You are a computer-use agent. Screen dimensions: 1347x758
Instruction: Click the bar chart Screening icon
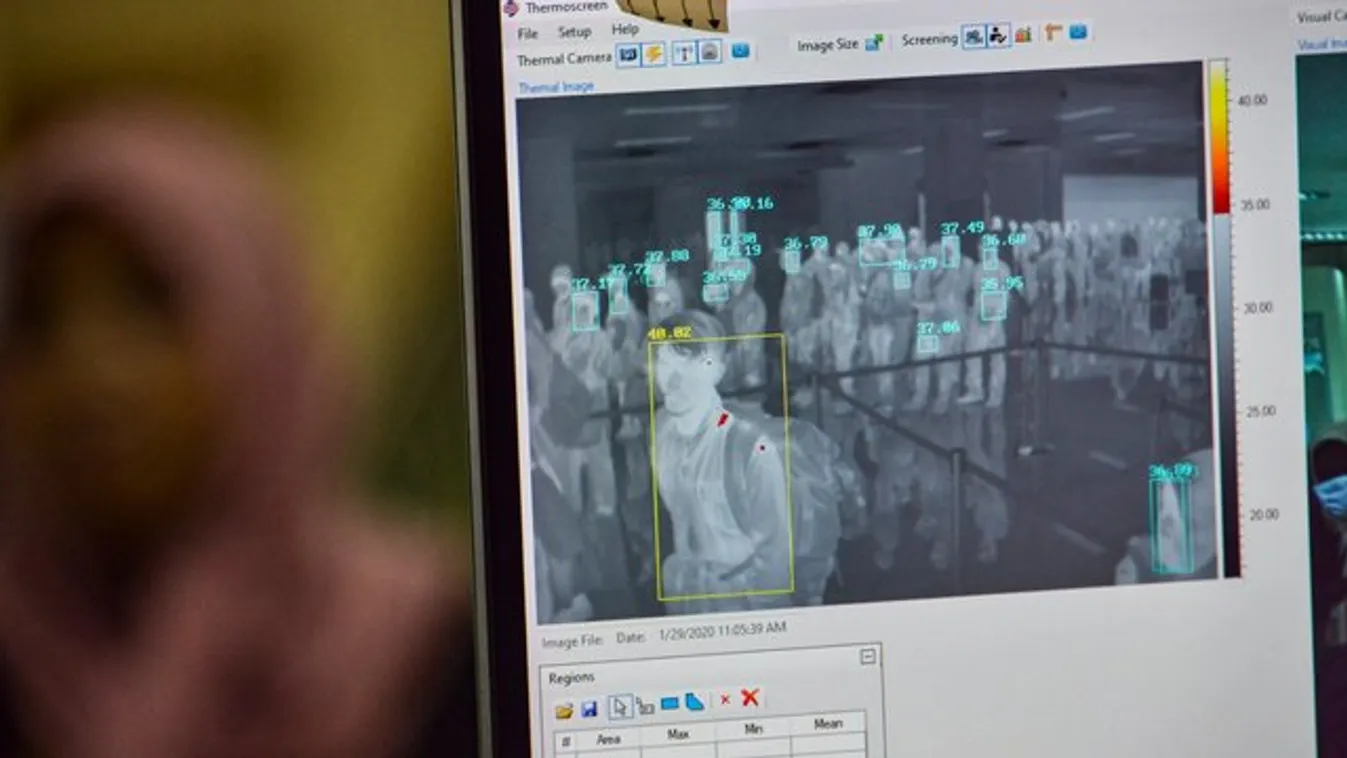pyautogui.click(x=1023, y=35)
